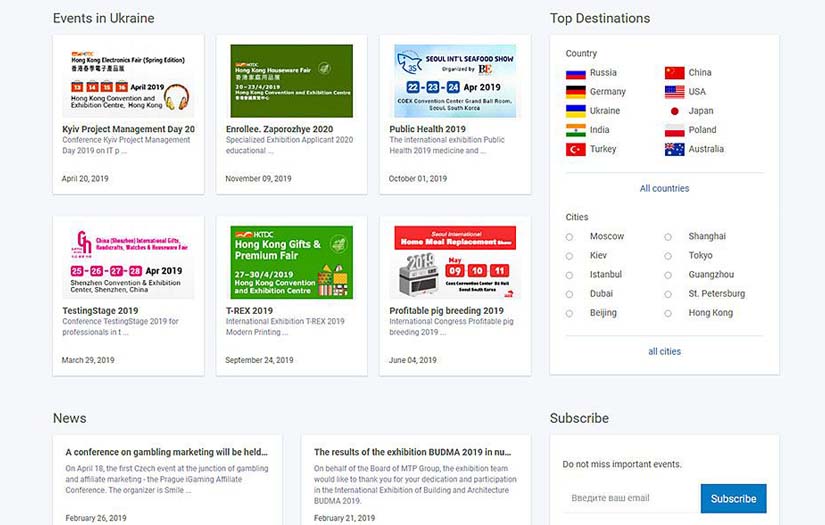The width and height of the screenshot is (825, 525).
Task: Click the Poland flag icon
Action: [675, 130]
